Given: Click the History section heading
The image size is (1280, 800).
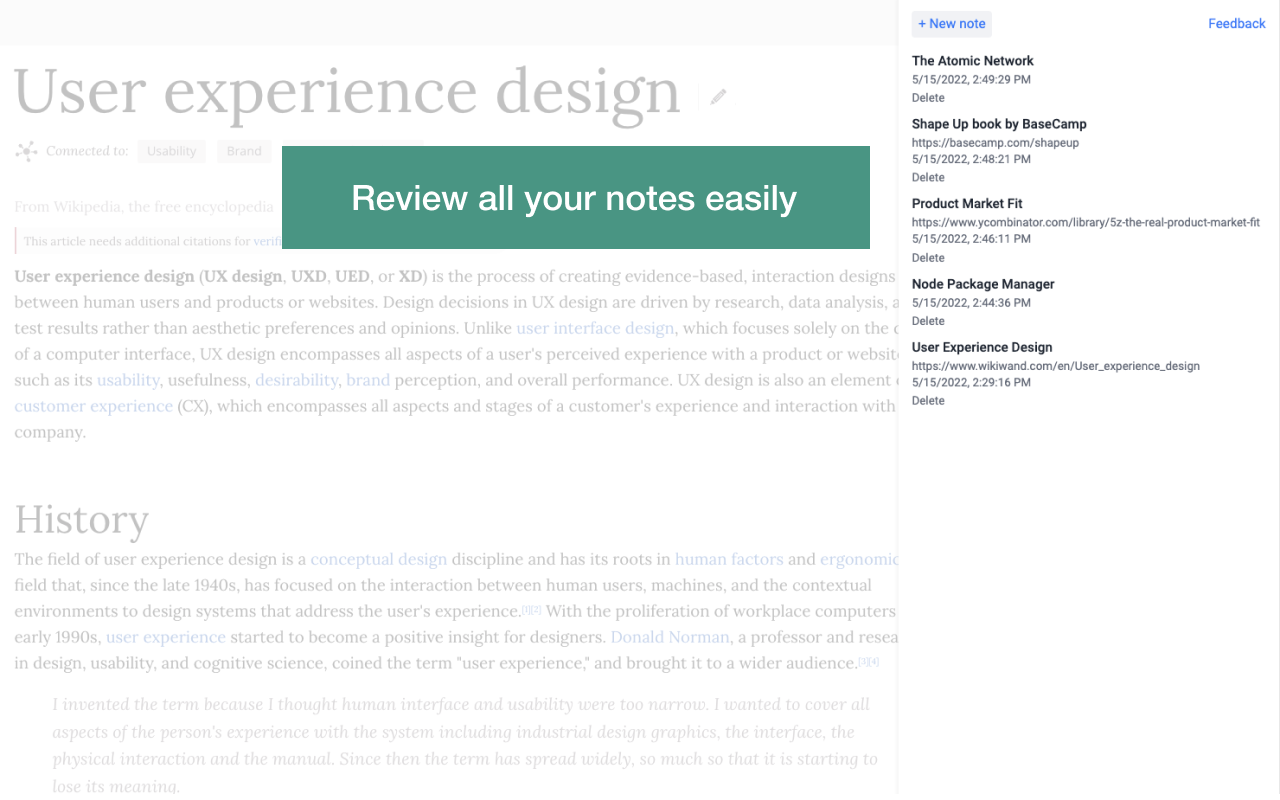Looking at the screenshot, I should 81,520.
